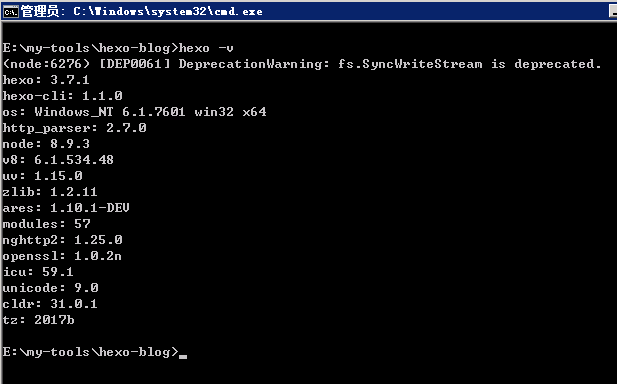Screen dimensions: 617x384
Task: Open the cmd.exe system menu icon
Action: click(x=10, y=11)
